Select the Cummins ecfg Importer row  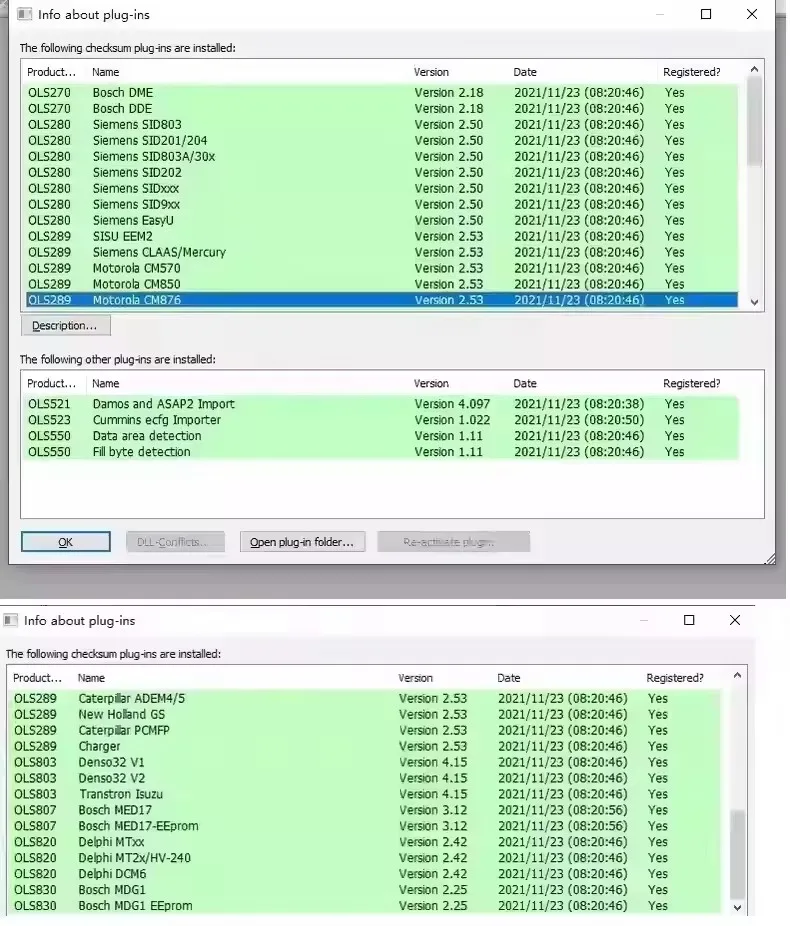[382, 420]
